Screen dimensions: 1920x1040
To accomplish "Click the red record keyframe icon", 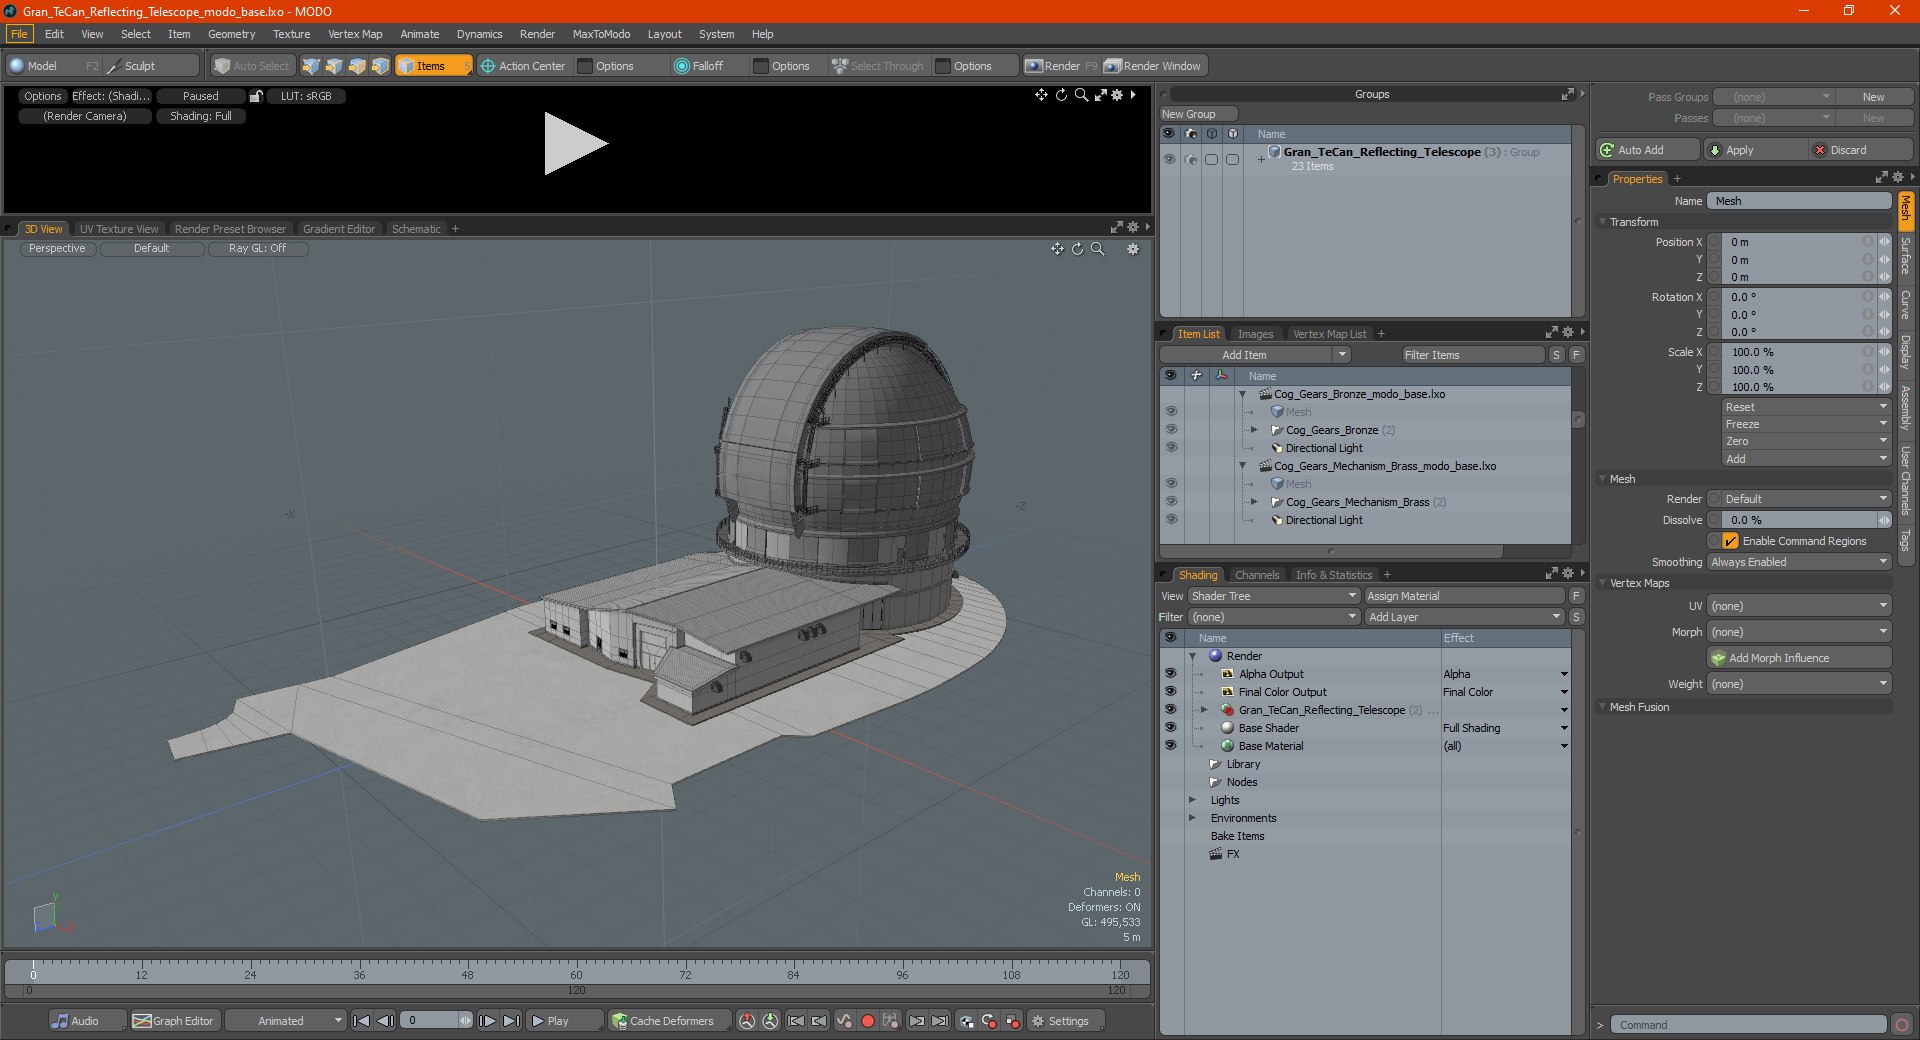I will tap(868, 1021).
